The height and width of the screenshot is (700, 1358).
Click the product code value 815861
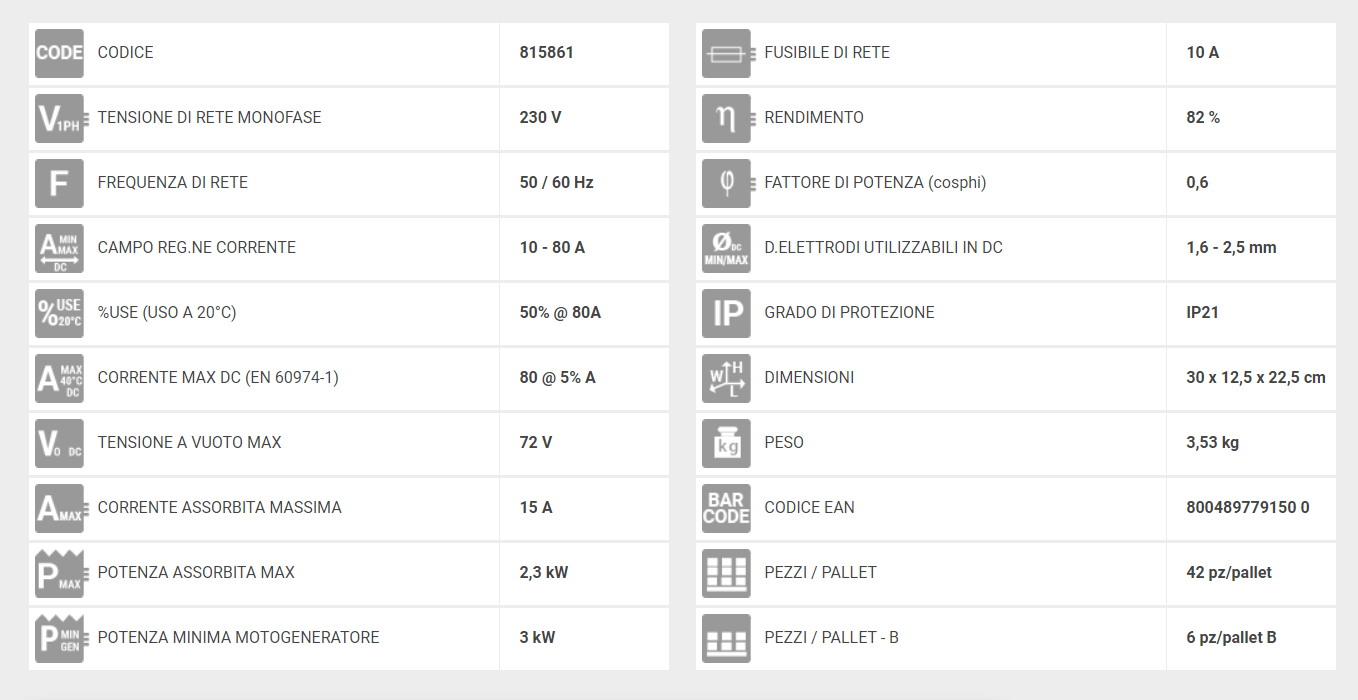(x=547, y=52)
